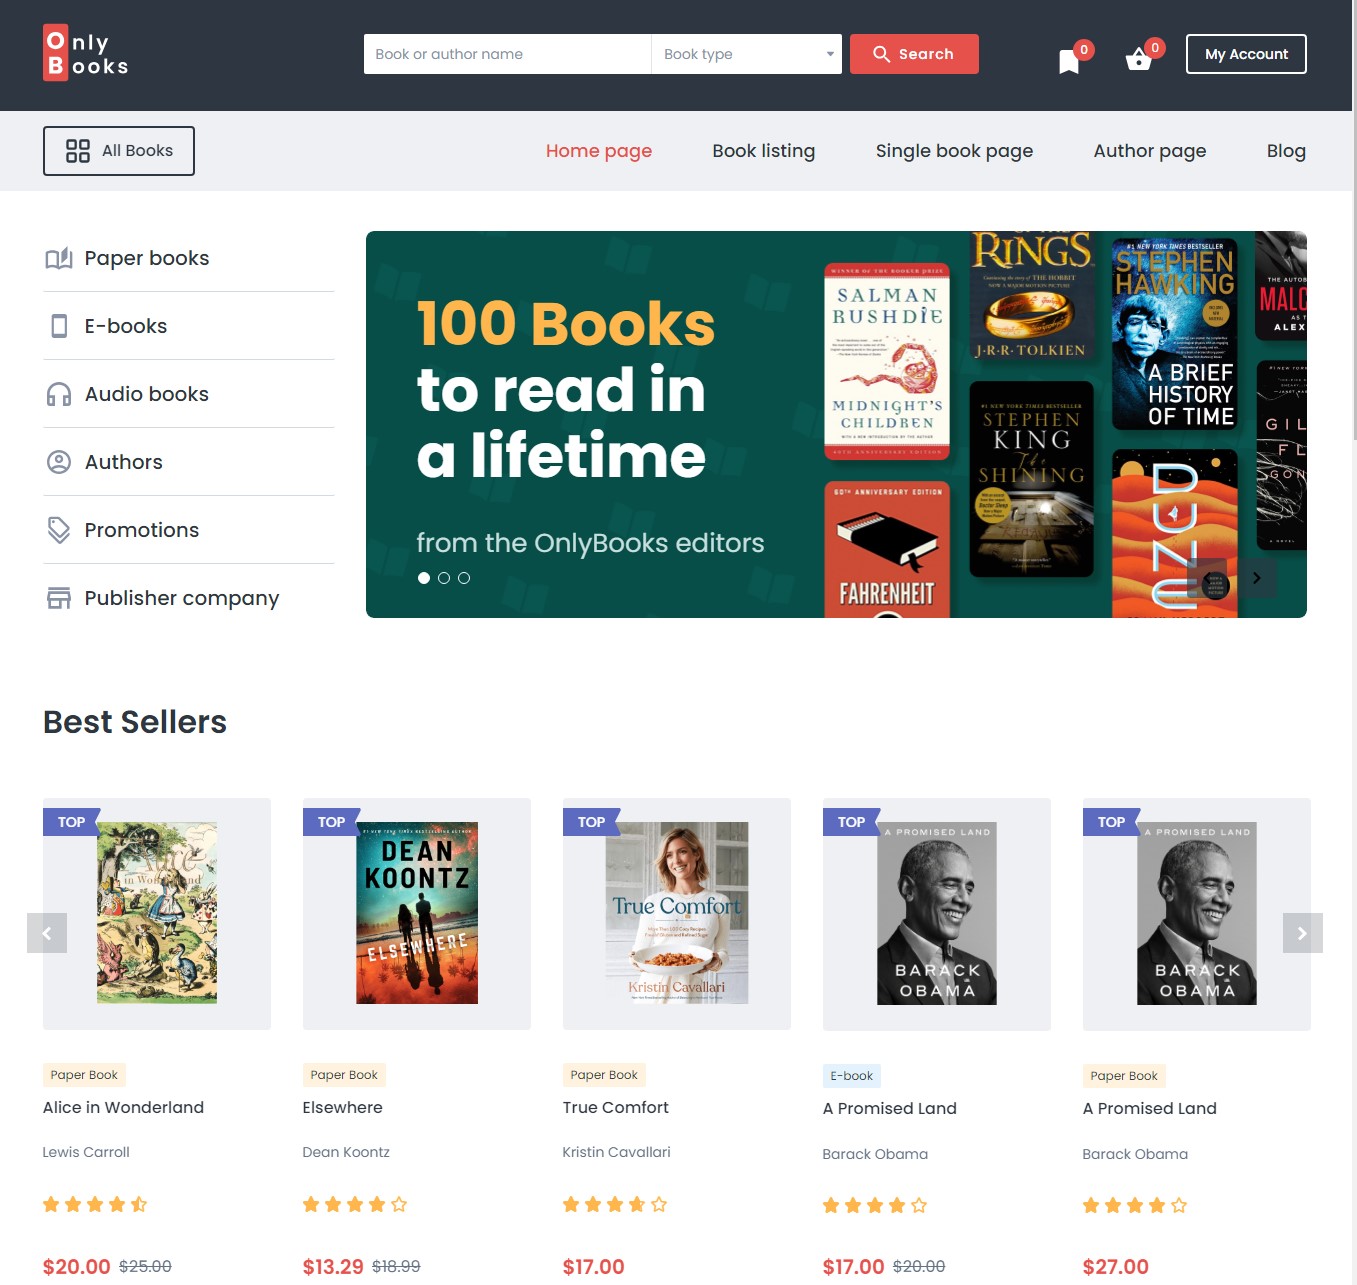Image resolution: width=1357 pixels, height=1285 pixels.
Task: Open the E-books category
Action: tap(188, 326)
